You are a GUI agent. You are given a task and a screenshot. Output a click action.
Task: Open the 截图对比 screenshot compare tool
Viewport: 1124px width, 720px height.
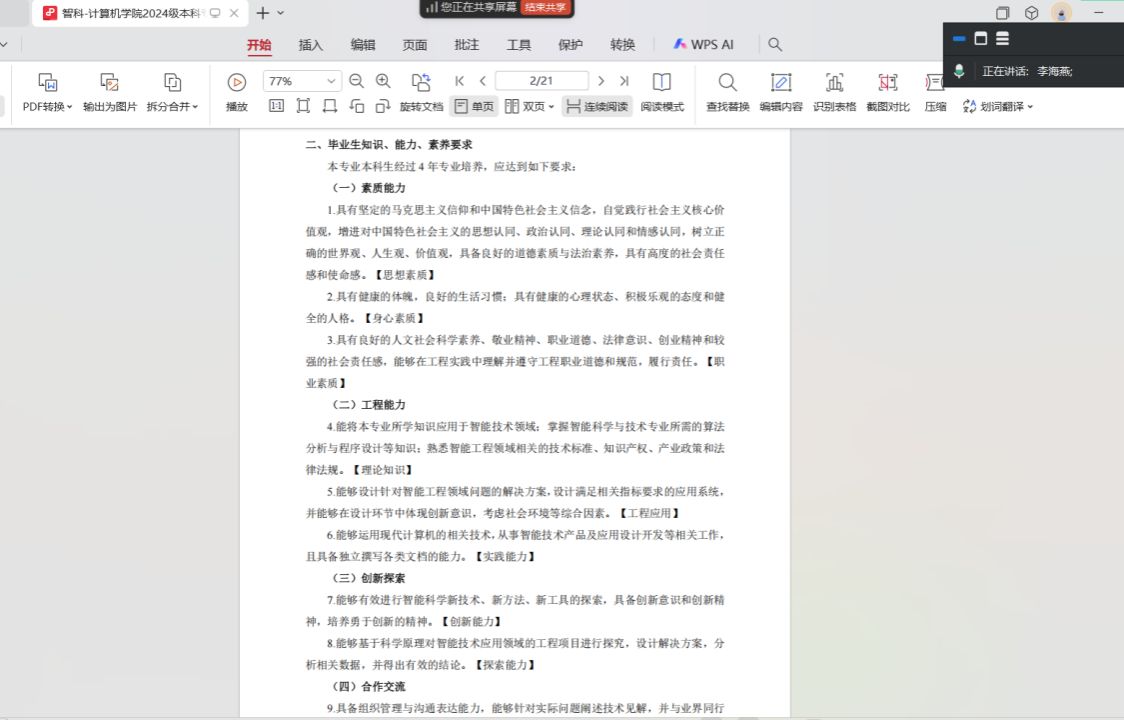pyautogui.click(x=887, y=83)
